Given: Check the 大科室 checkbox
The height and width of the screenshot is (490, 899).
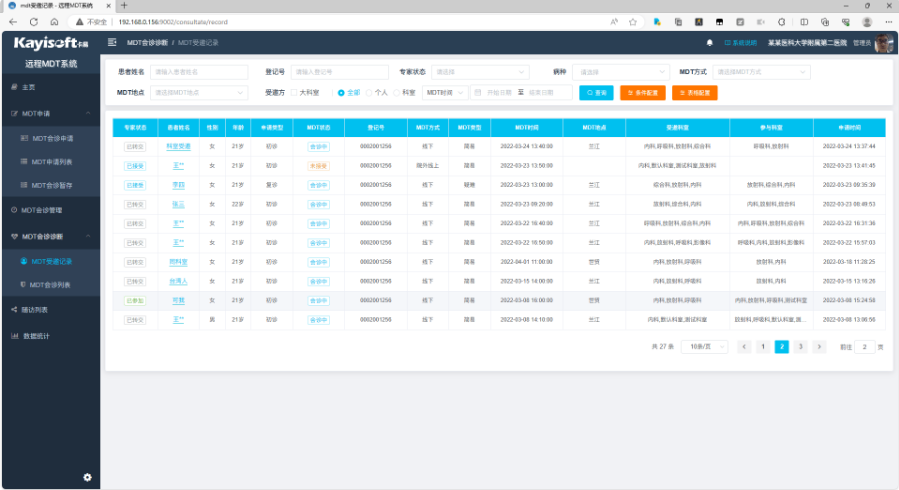Looking at the screenshot, I should click(x=291, y=92).
